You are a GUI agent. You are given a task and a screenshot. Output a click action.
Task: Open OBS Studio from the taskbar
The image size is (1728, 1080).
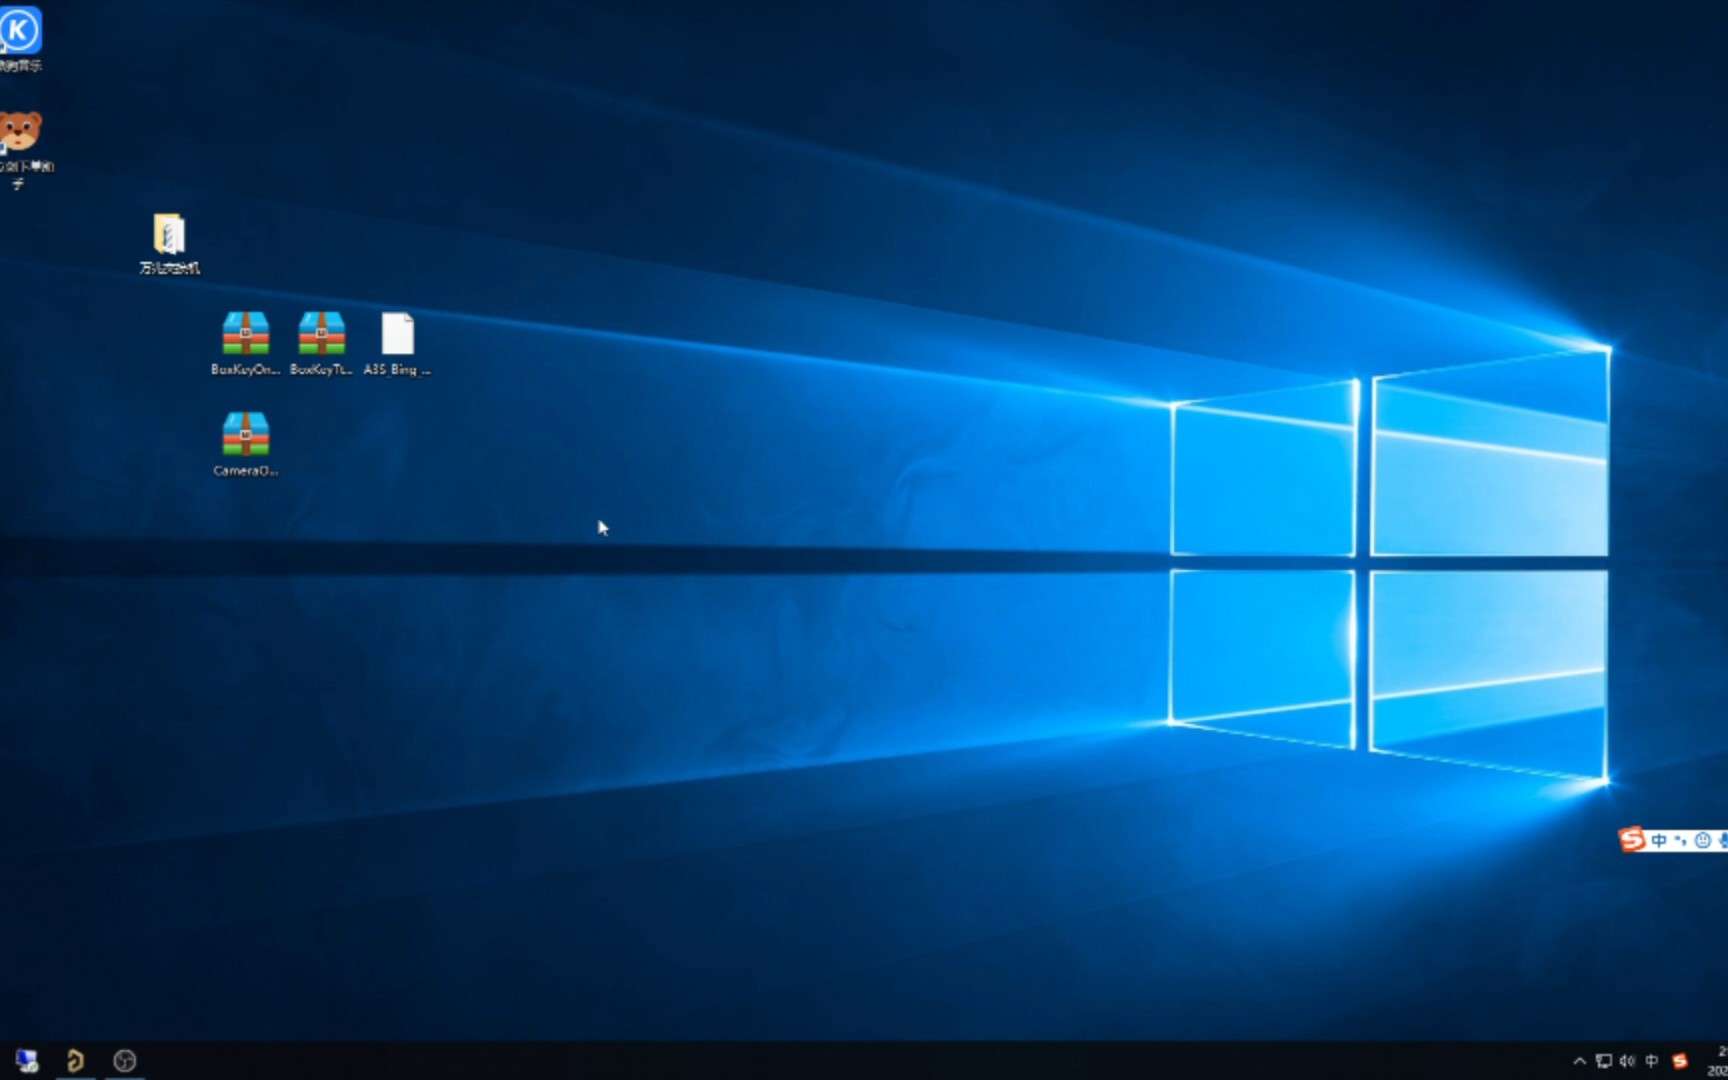(125, 1060)
